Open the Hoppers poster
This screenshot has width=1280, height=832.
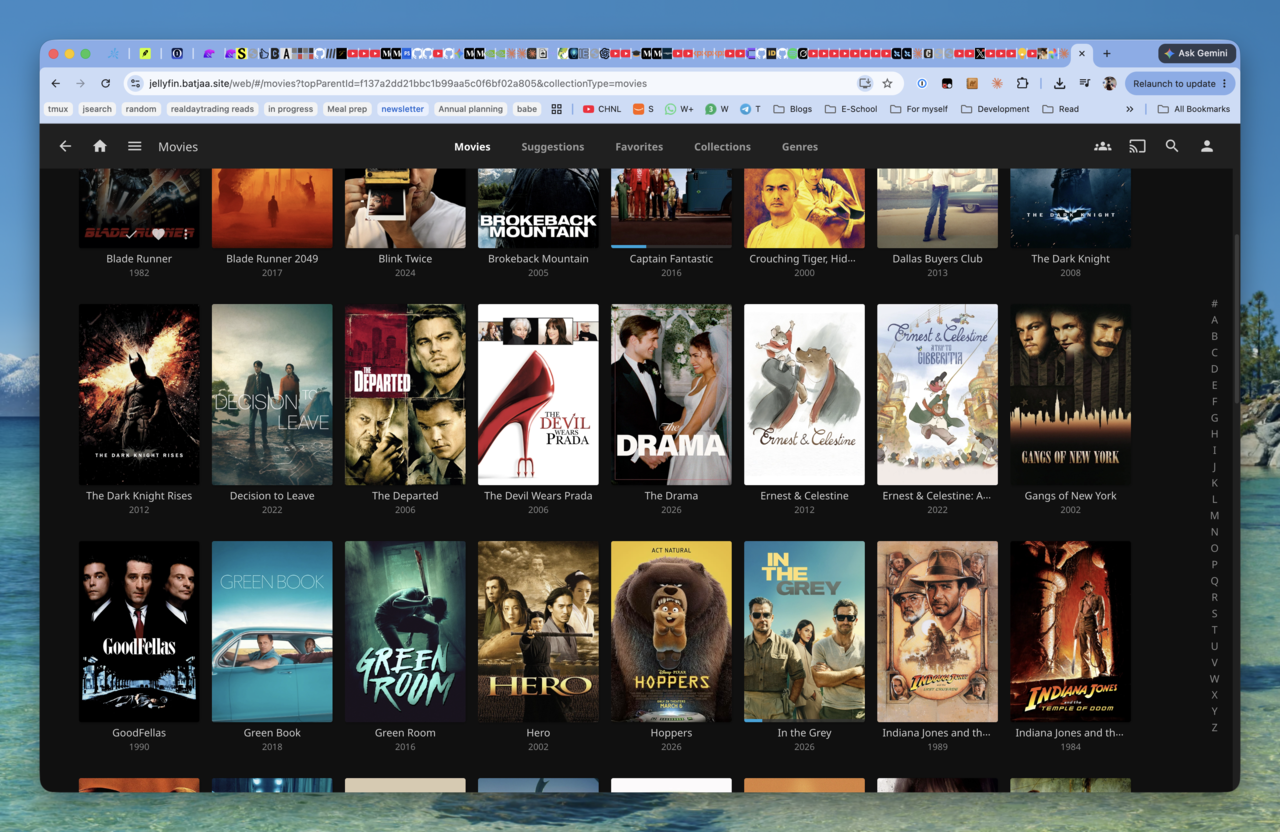[671, 632]
